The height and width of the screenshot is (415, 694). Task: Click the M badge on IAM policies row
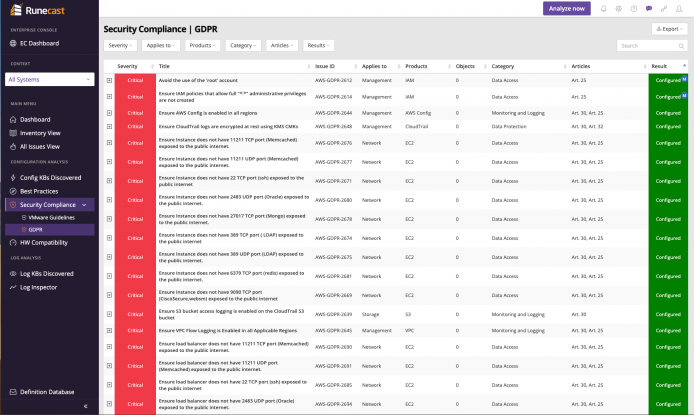tap(684, 95)
